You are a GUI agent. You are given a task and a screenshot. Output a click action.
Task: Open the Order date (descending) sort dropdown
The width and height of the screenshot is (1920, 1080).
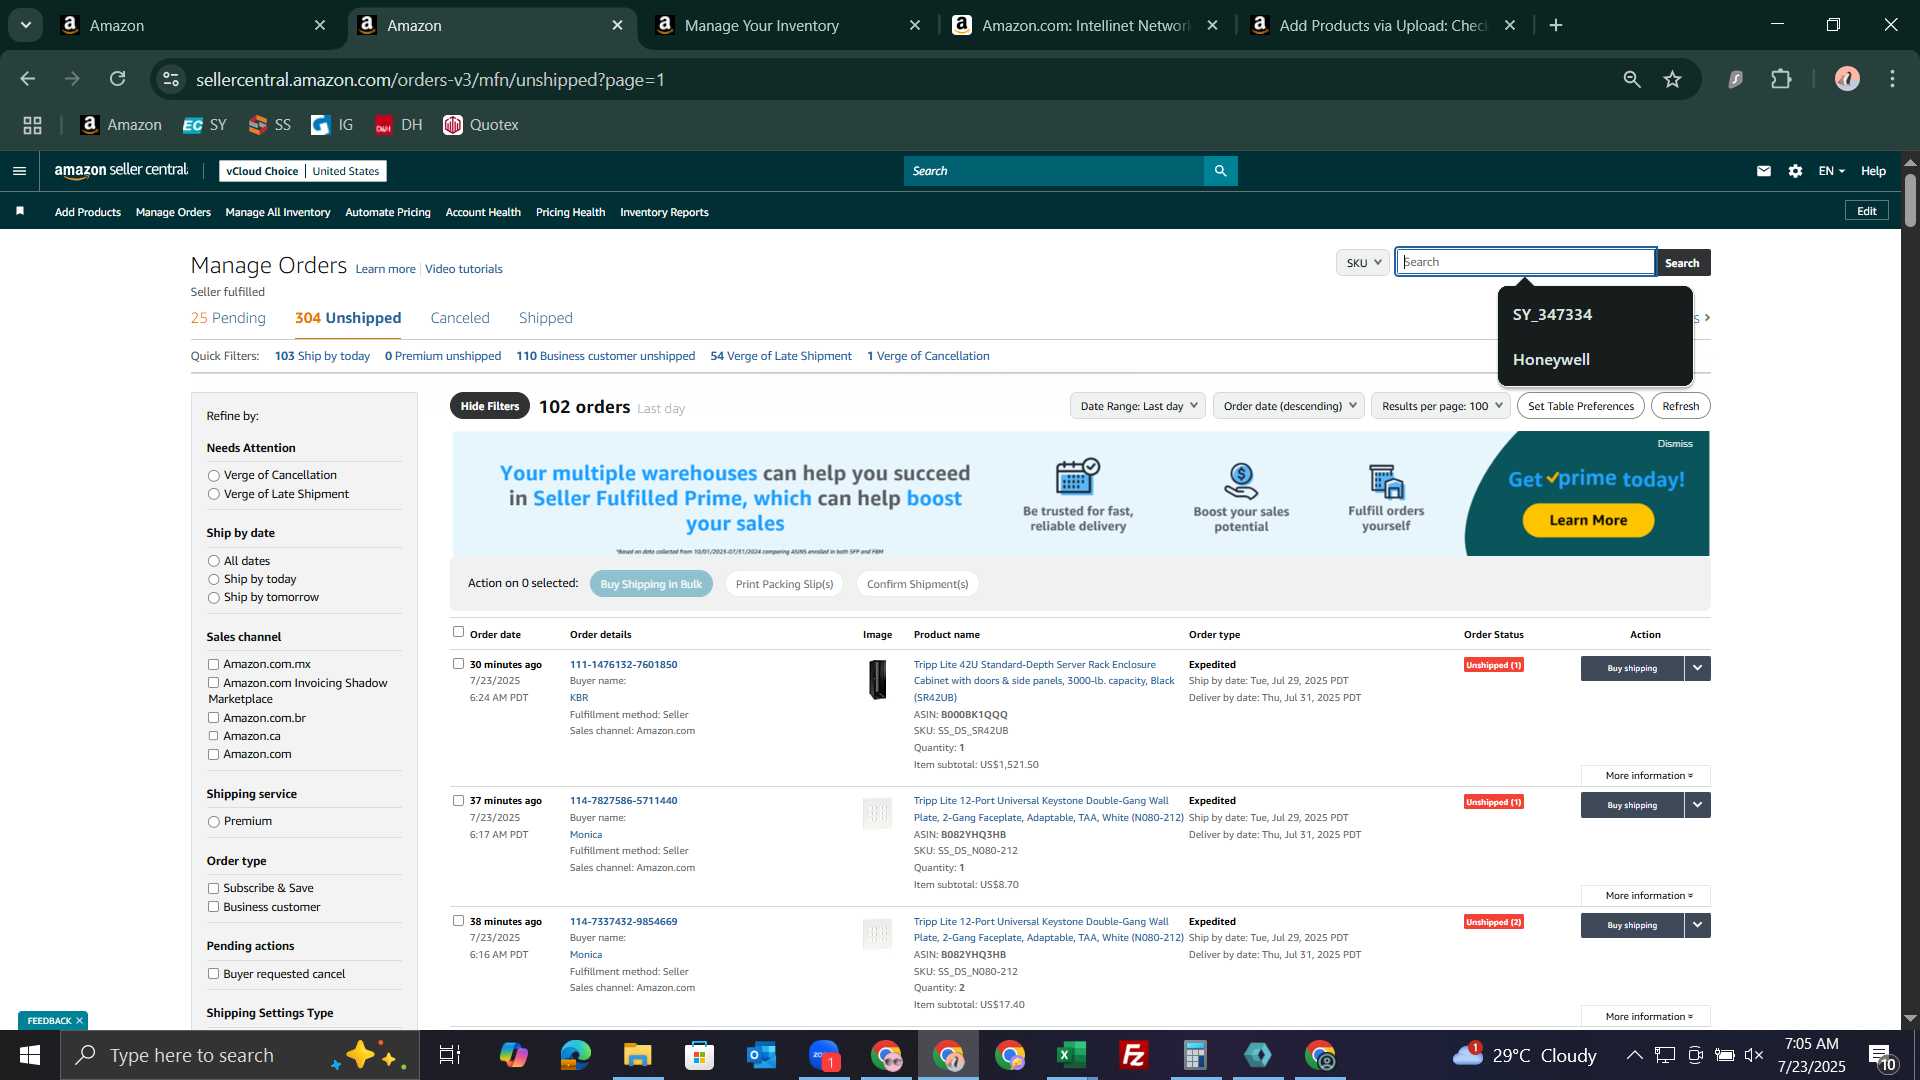[x=1289, y=406]
